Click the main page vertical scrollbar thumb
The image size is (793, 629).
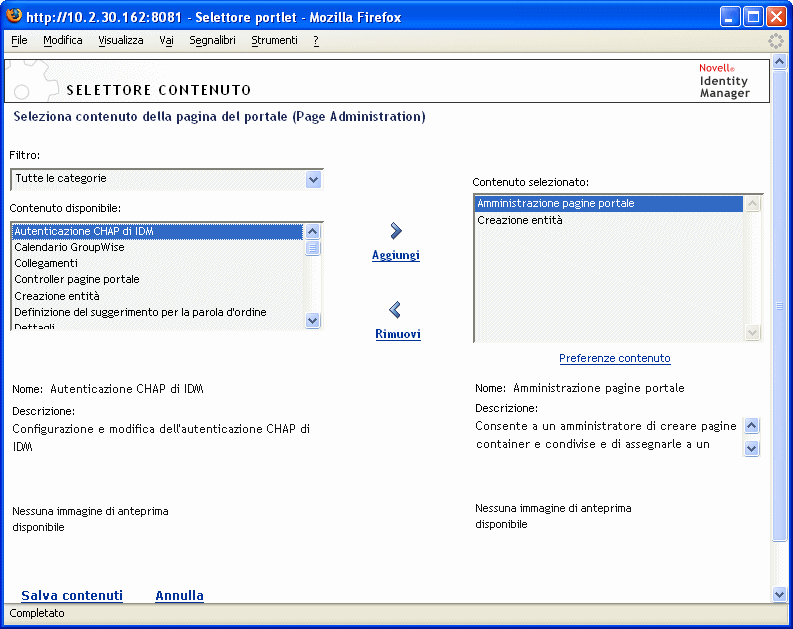(779, 306)
